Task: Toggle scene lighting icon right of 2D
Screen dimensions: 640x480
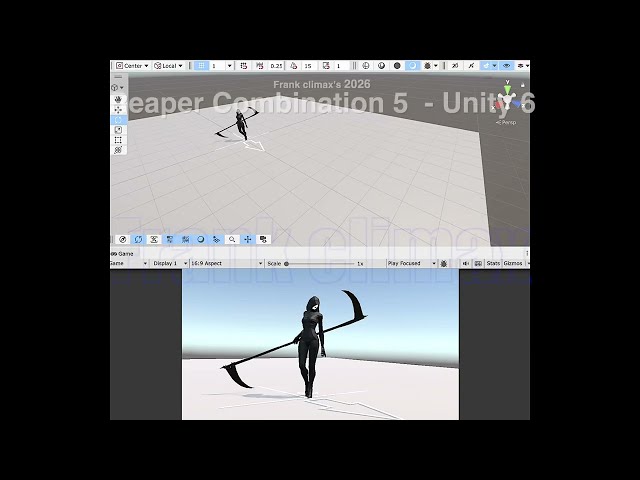Action: (x=471, y=66)
